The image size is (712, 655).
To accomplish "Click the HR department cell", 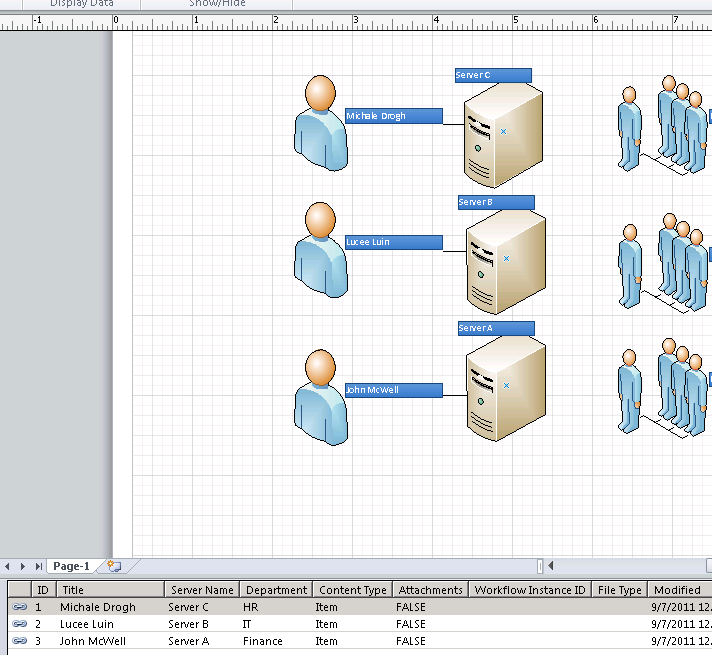I will (x=250, y=607).
